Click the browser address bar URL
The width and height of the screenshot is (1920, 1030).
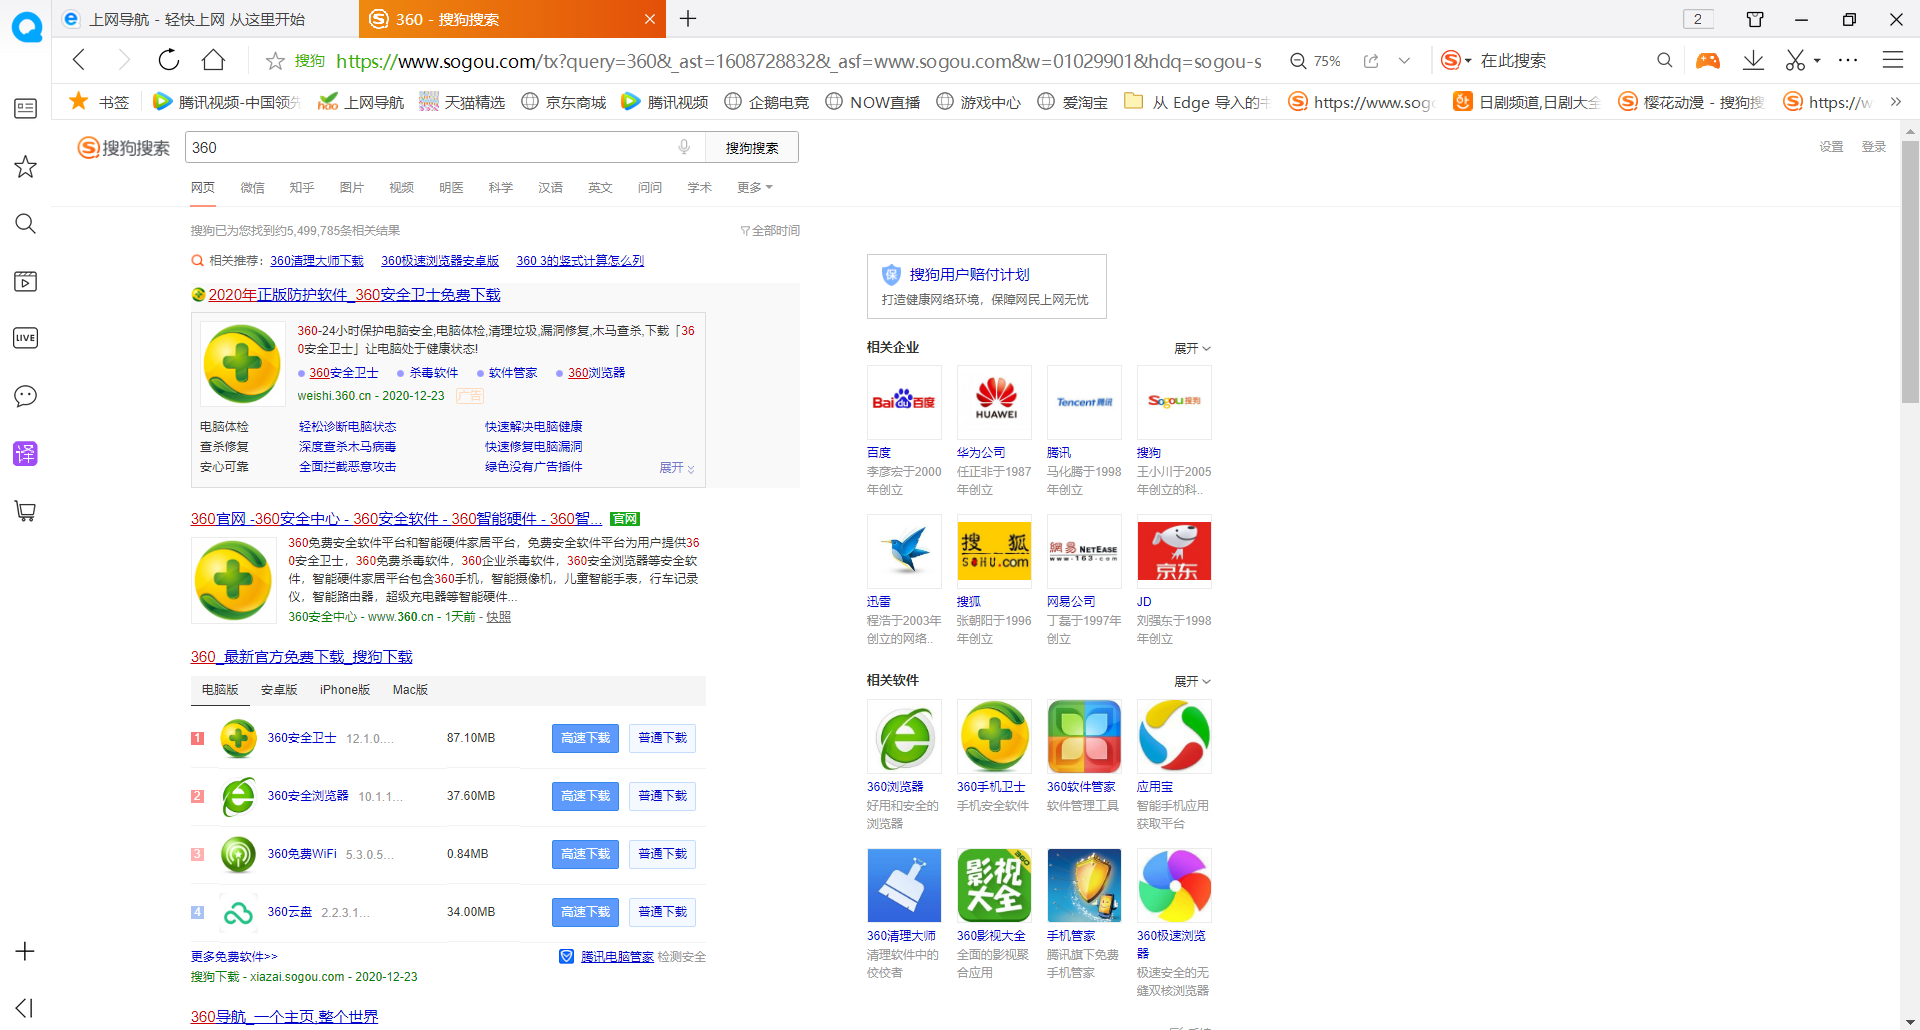(x=798, y=61)
